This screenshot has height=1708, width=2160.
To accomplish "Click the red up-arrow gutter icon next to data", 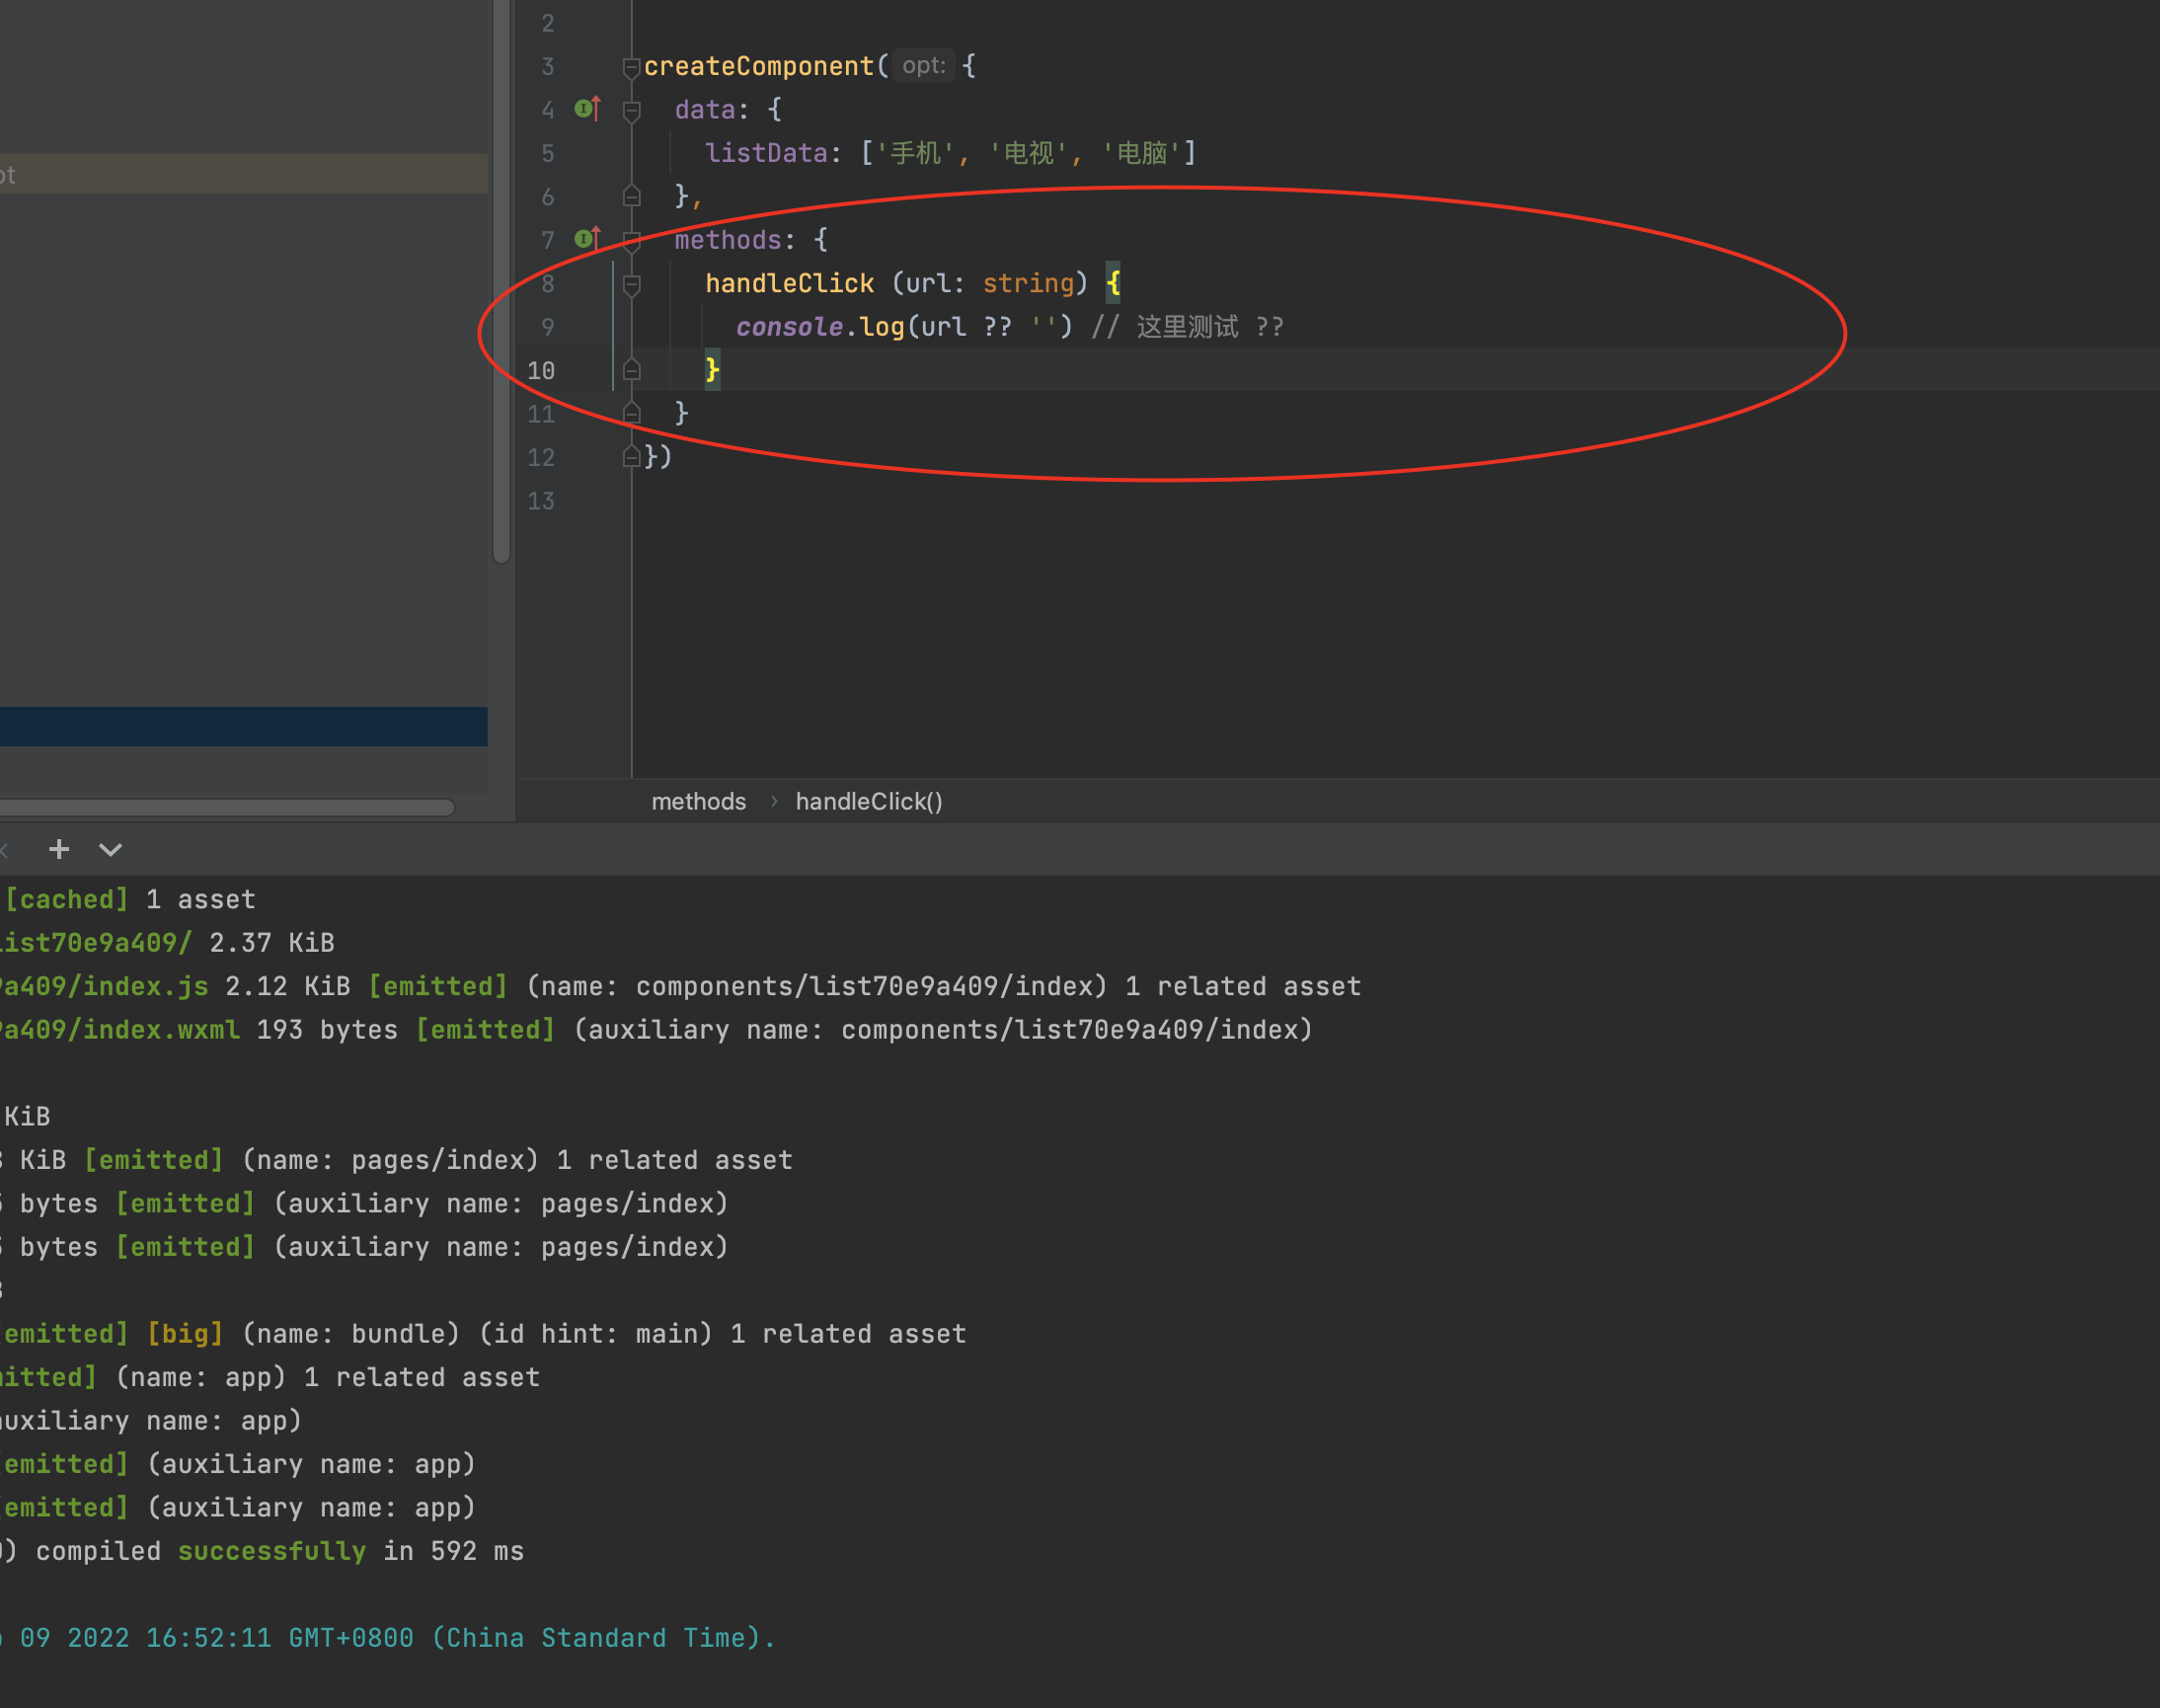I will (596, 107).
